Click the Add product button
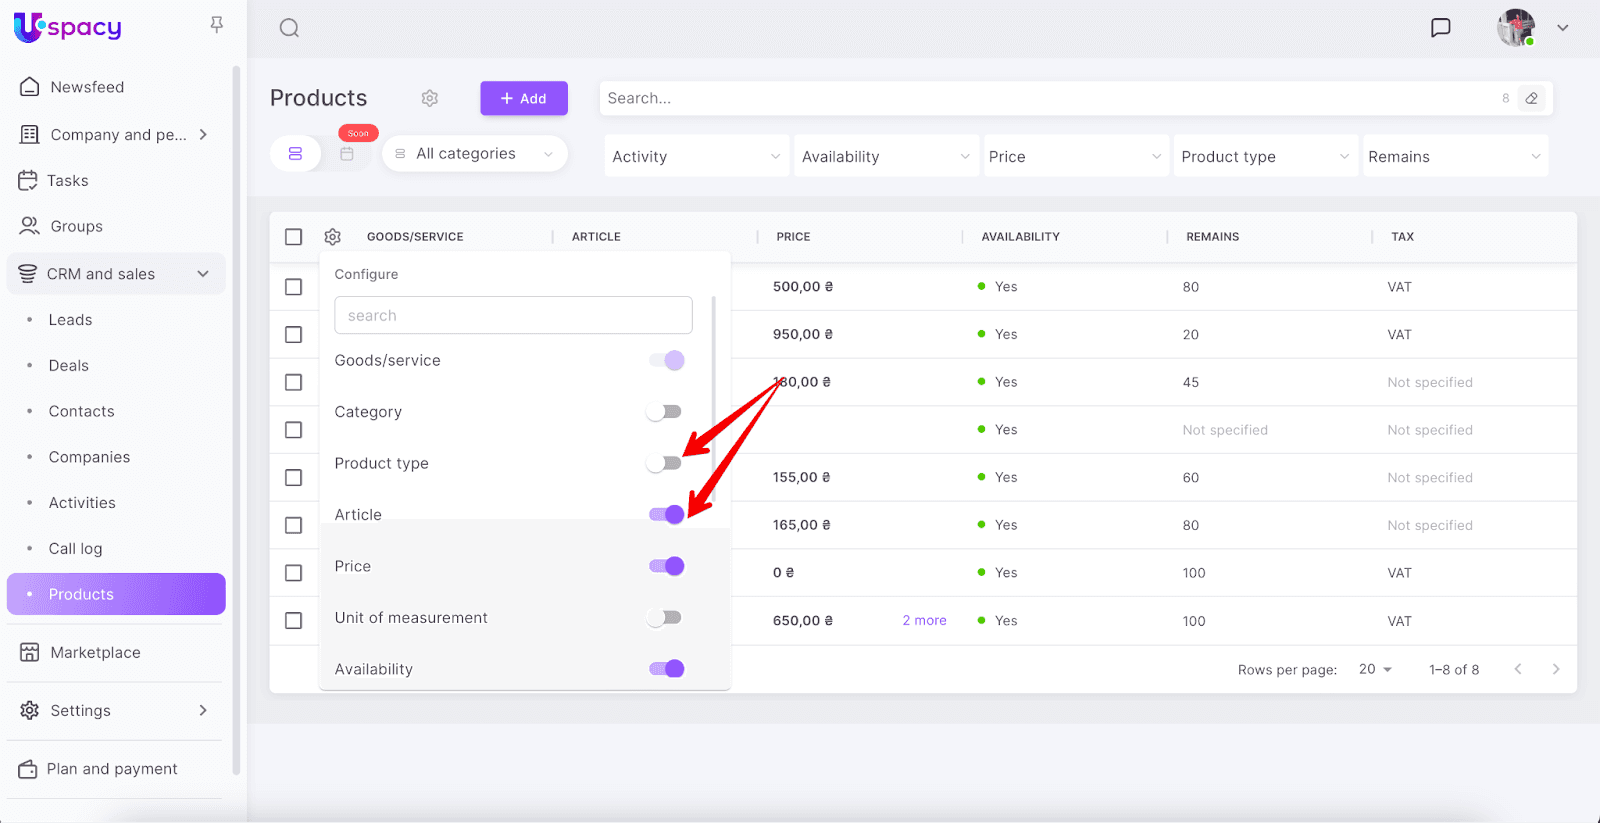 (523, 98)
